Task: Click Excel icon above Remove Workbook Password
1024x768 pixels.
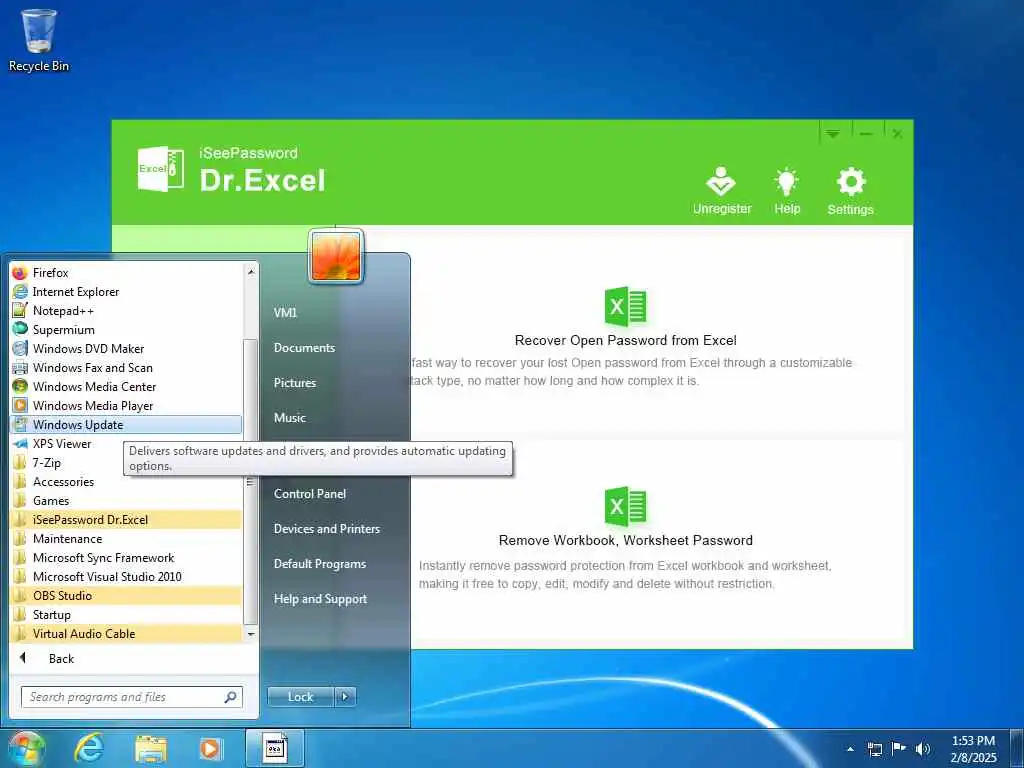Action: pos(625,506)
